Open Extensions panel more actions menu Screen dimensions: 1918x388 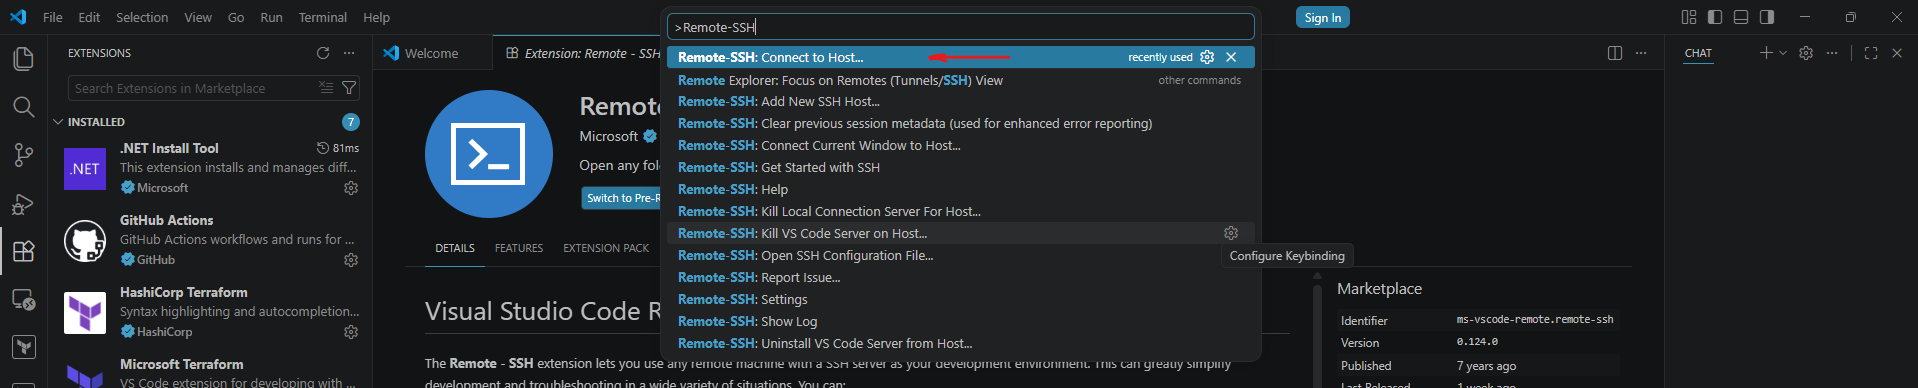[349, 53]
